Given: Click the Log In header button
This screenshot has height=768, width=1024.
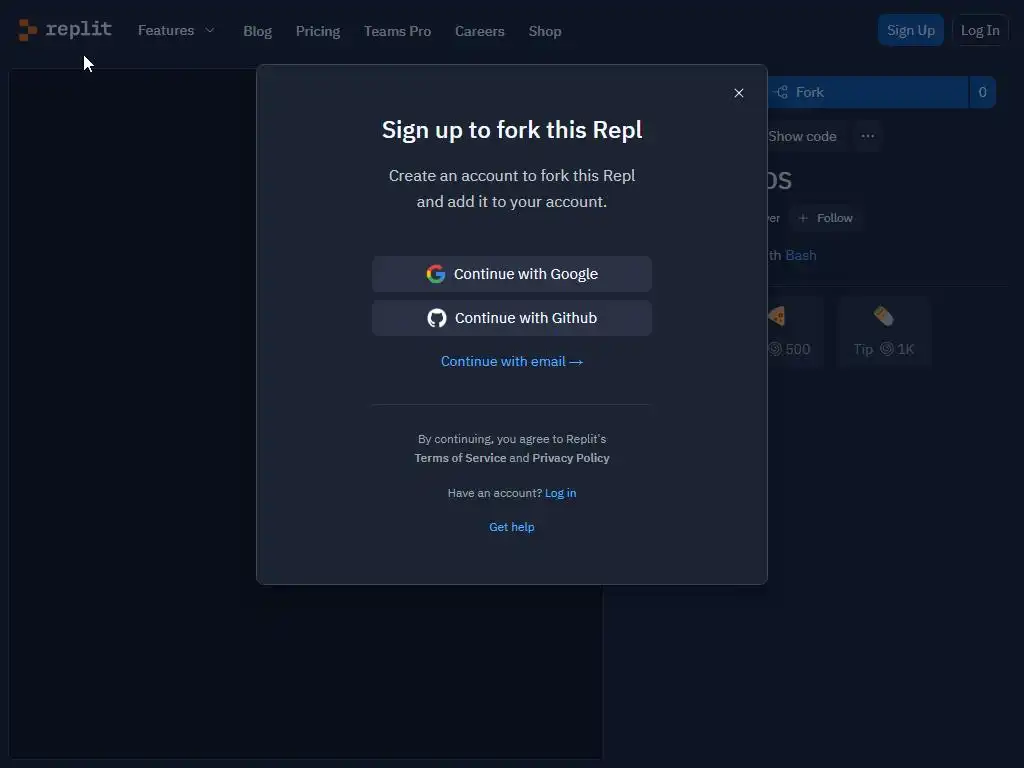Looking at the screenshot, I should tap(980, 30).
